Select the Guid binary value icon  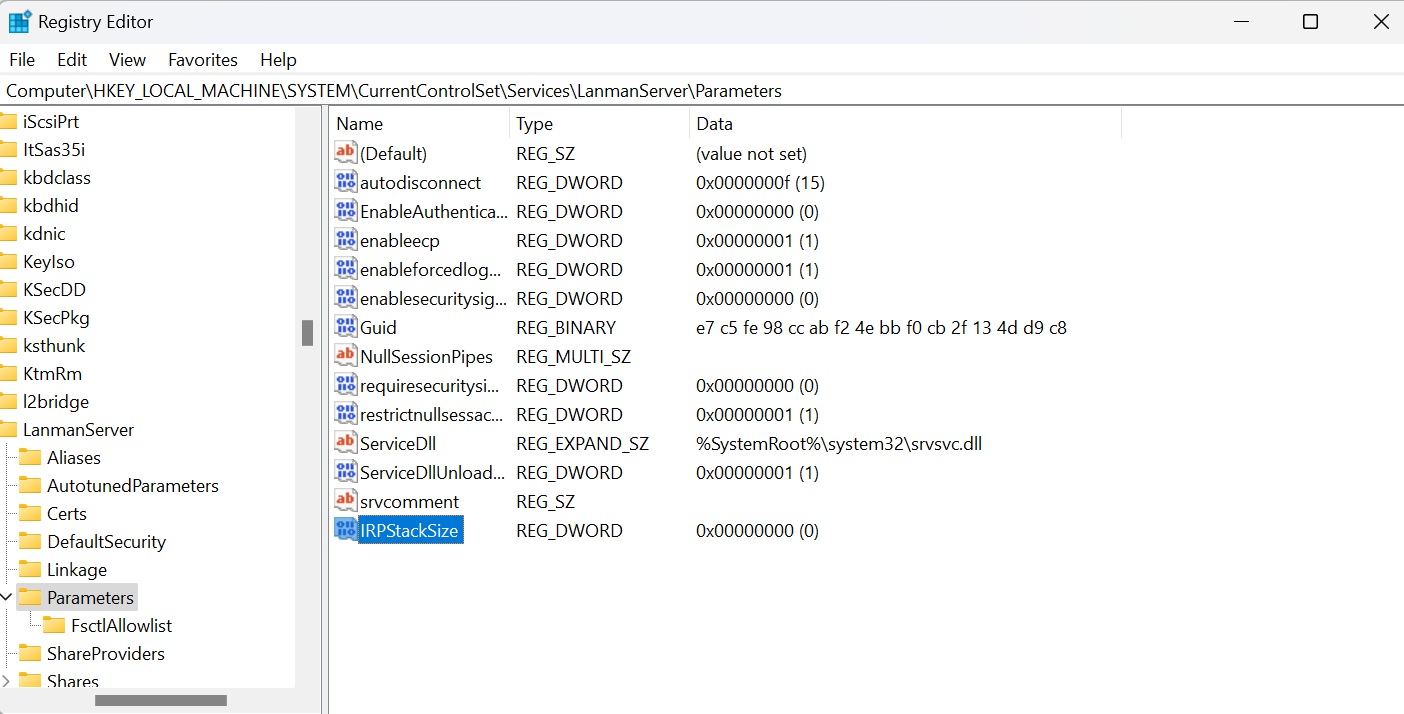[345, 327]
